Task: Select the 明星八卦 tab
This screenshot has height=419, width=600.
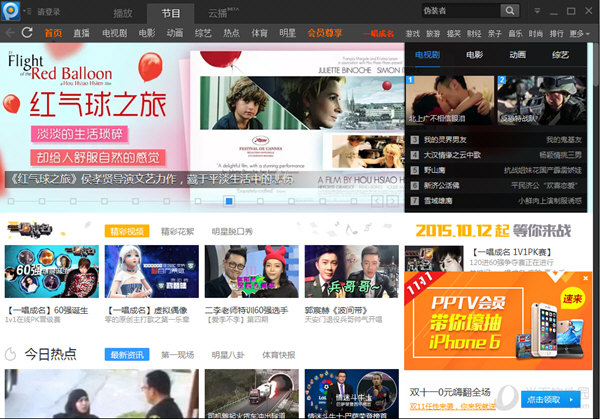Action: pos(228,355)
